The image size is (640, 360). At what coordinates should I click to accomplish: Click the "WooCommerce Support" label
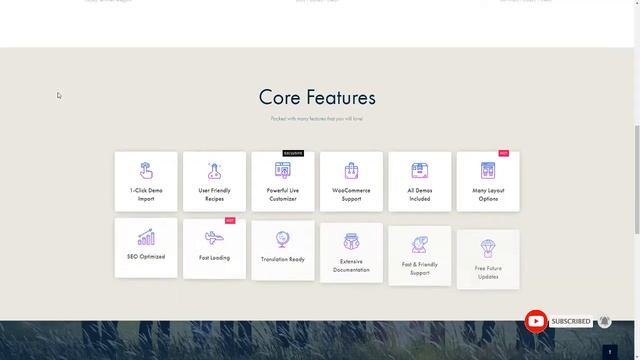[351, 195]
